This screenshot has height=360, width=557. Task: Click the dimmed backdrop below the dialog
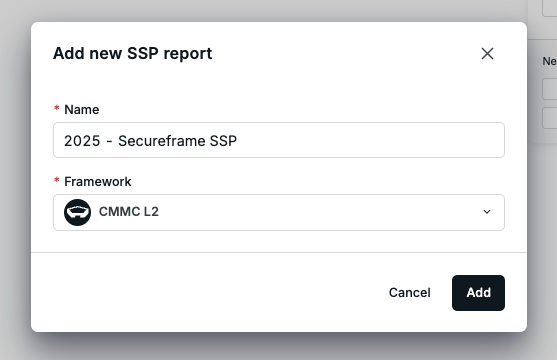[278, 346]
